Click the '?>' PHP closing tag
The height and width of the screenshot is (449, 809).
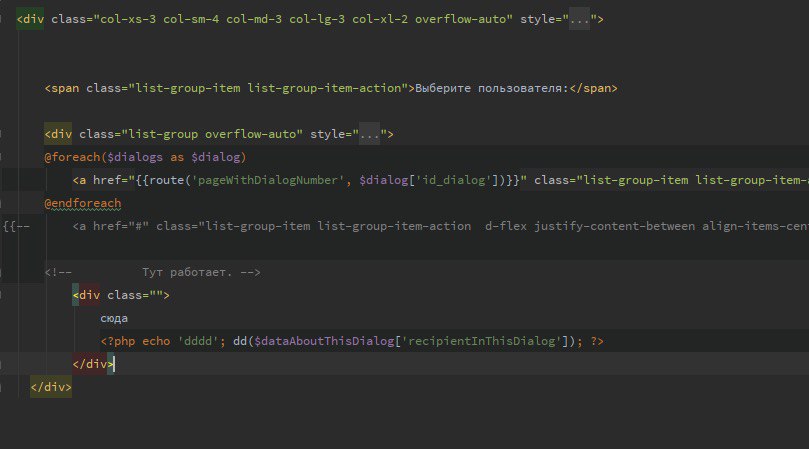[x=597, y=341]
